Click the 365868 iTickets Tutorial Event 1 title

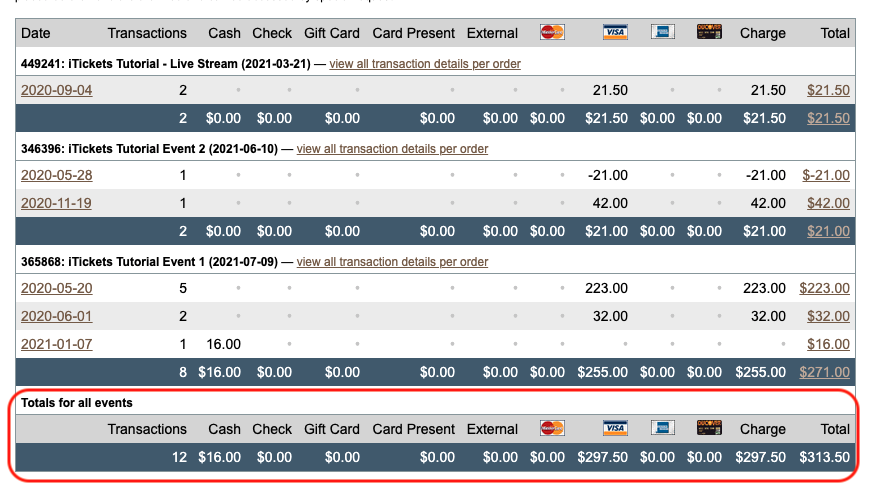150,262
